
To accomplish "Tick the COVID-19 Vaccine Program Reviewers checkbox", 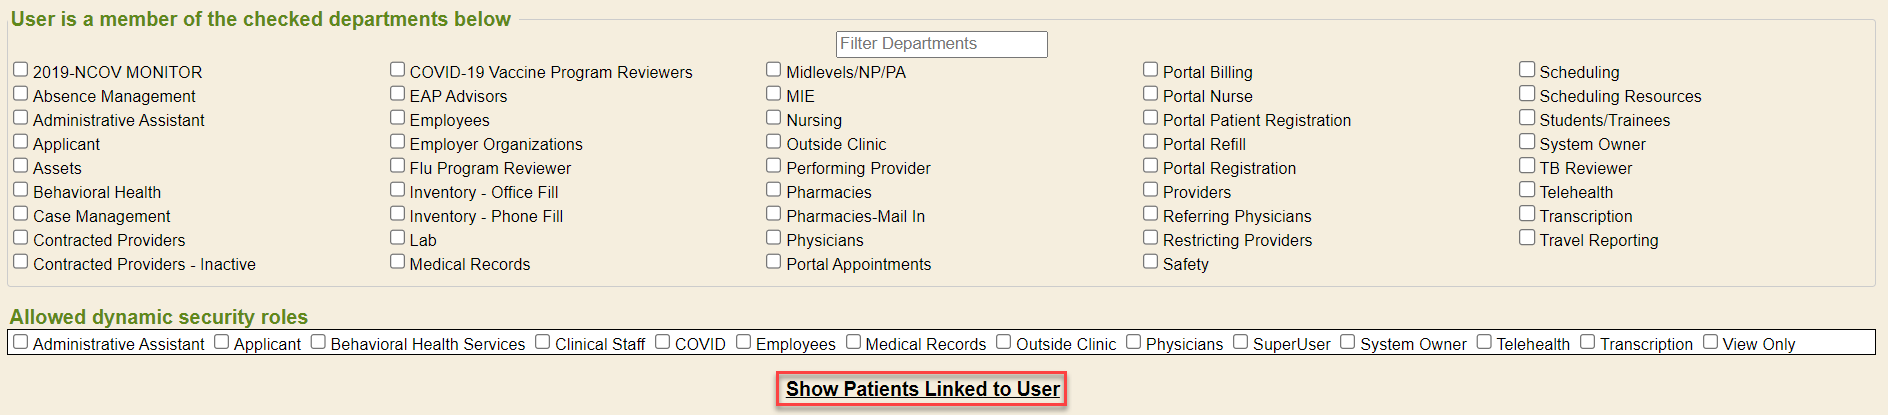I will tap(397, 70).
